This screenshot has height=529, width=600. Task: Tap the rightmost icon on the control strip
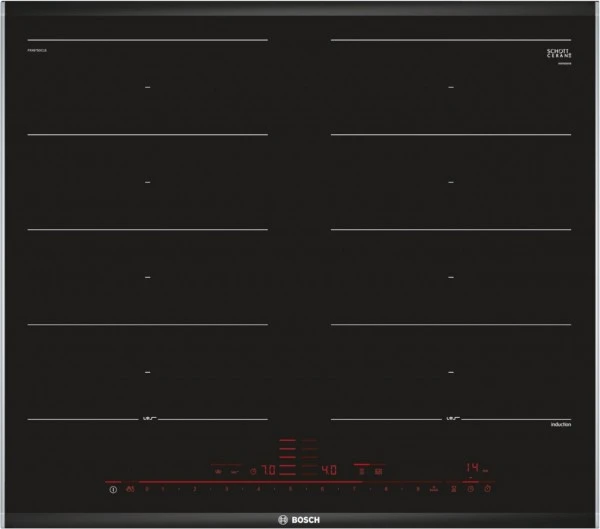pos(487,489)
